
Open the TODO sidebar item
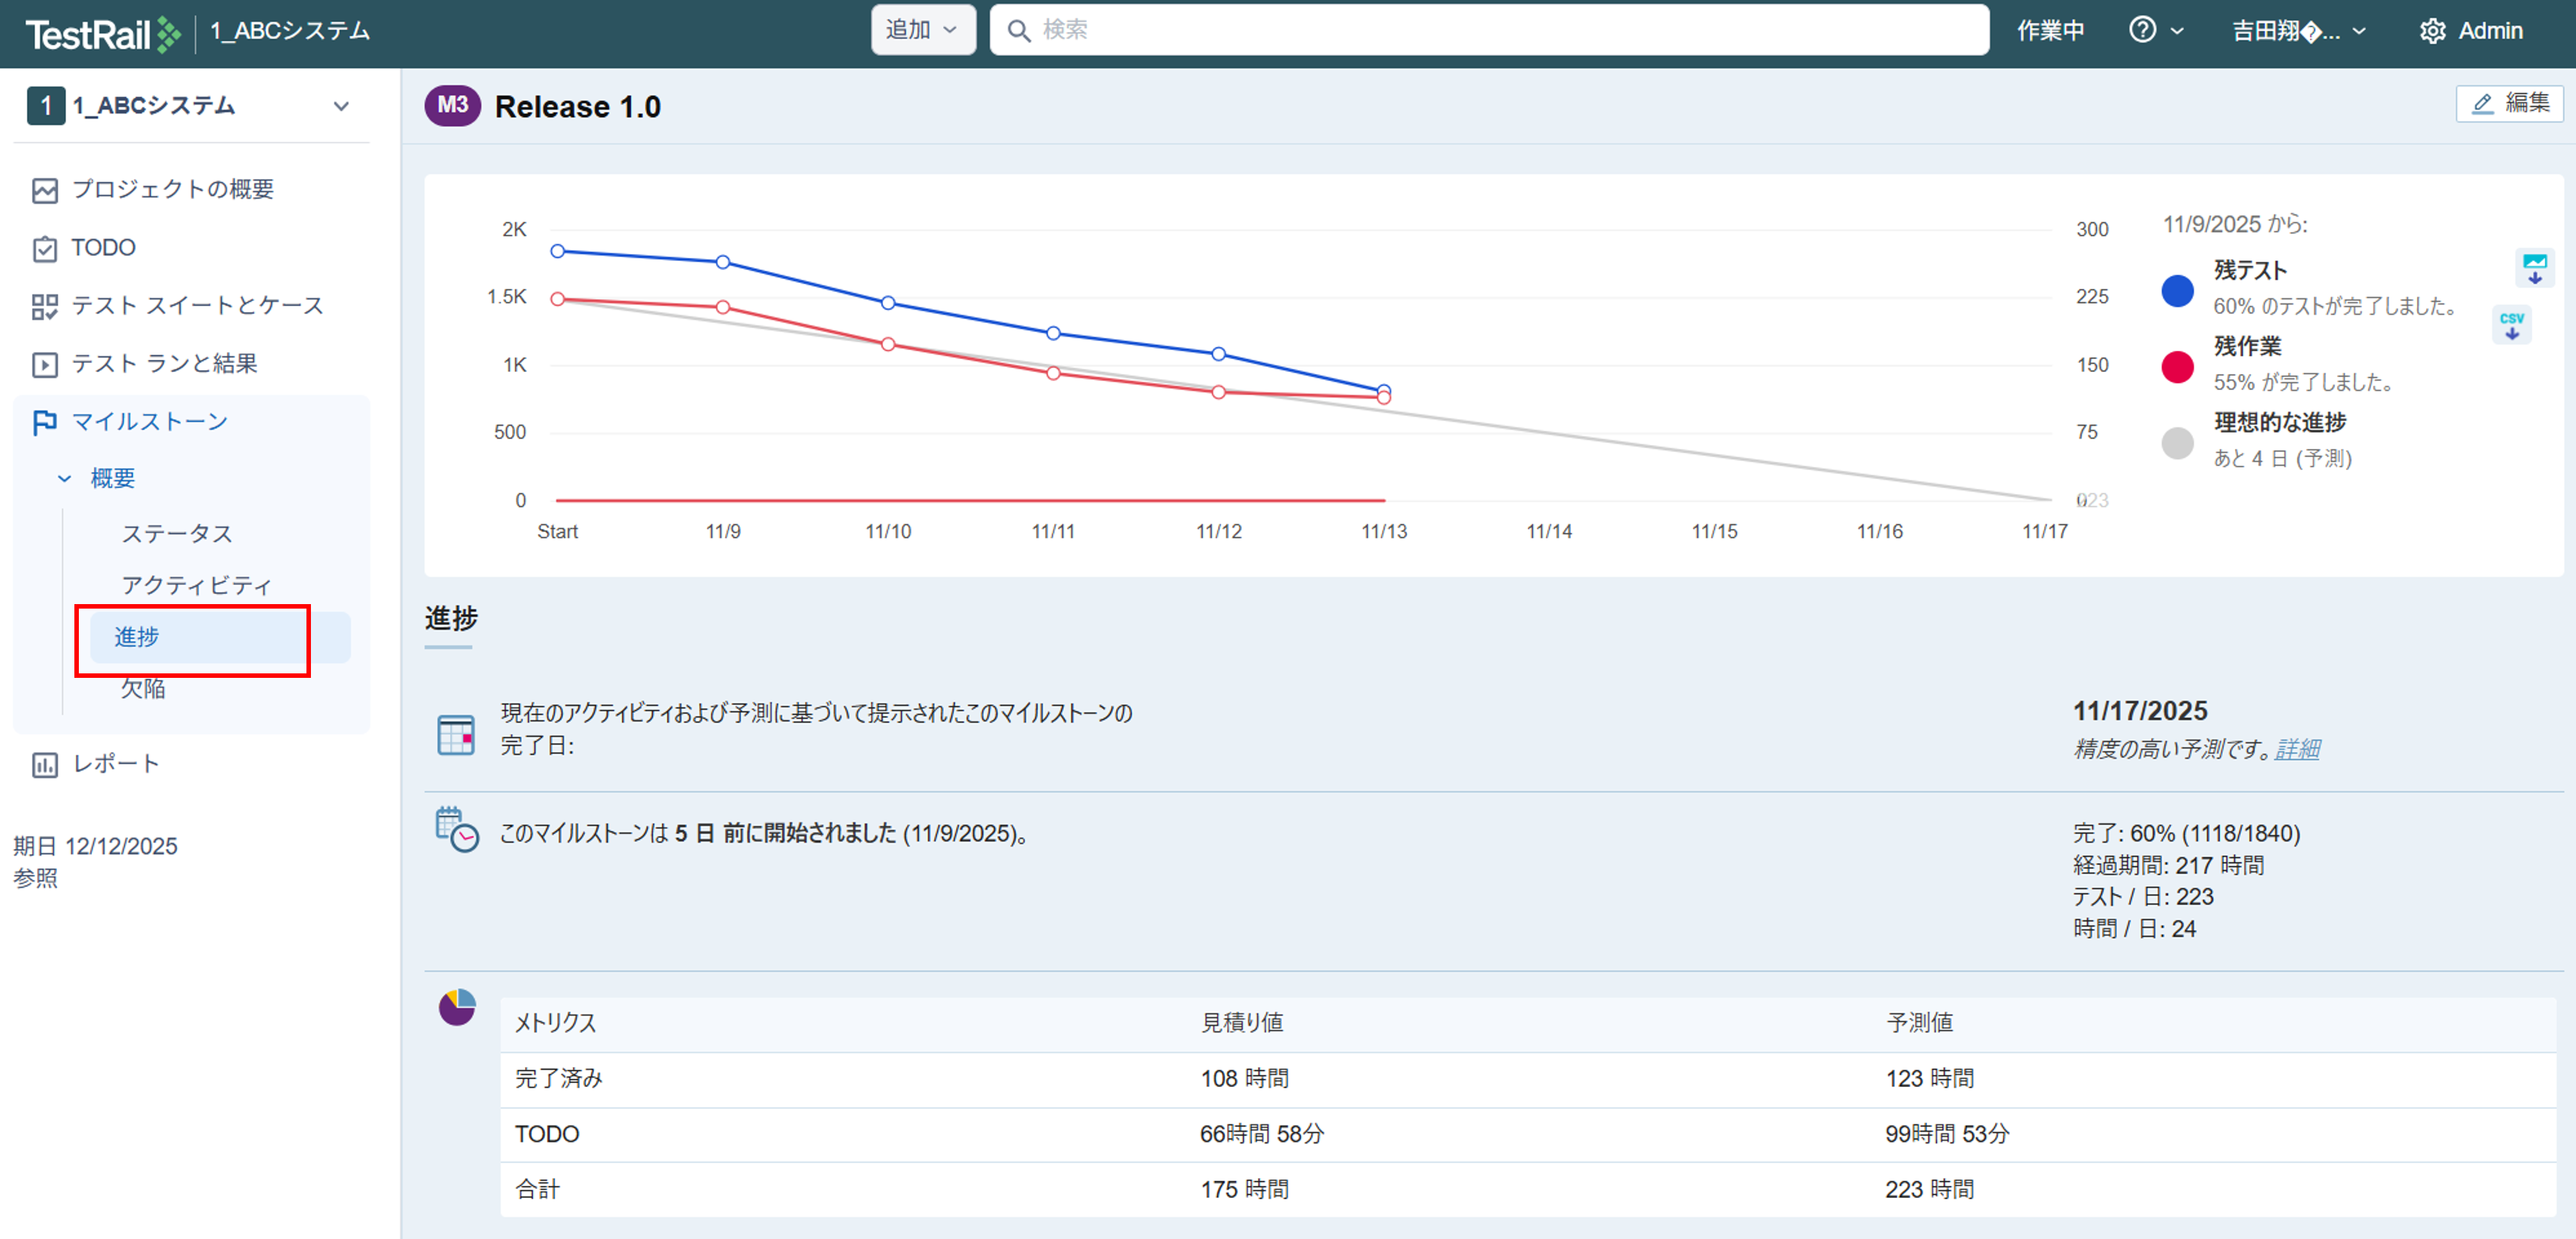click(103, 247)
